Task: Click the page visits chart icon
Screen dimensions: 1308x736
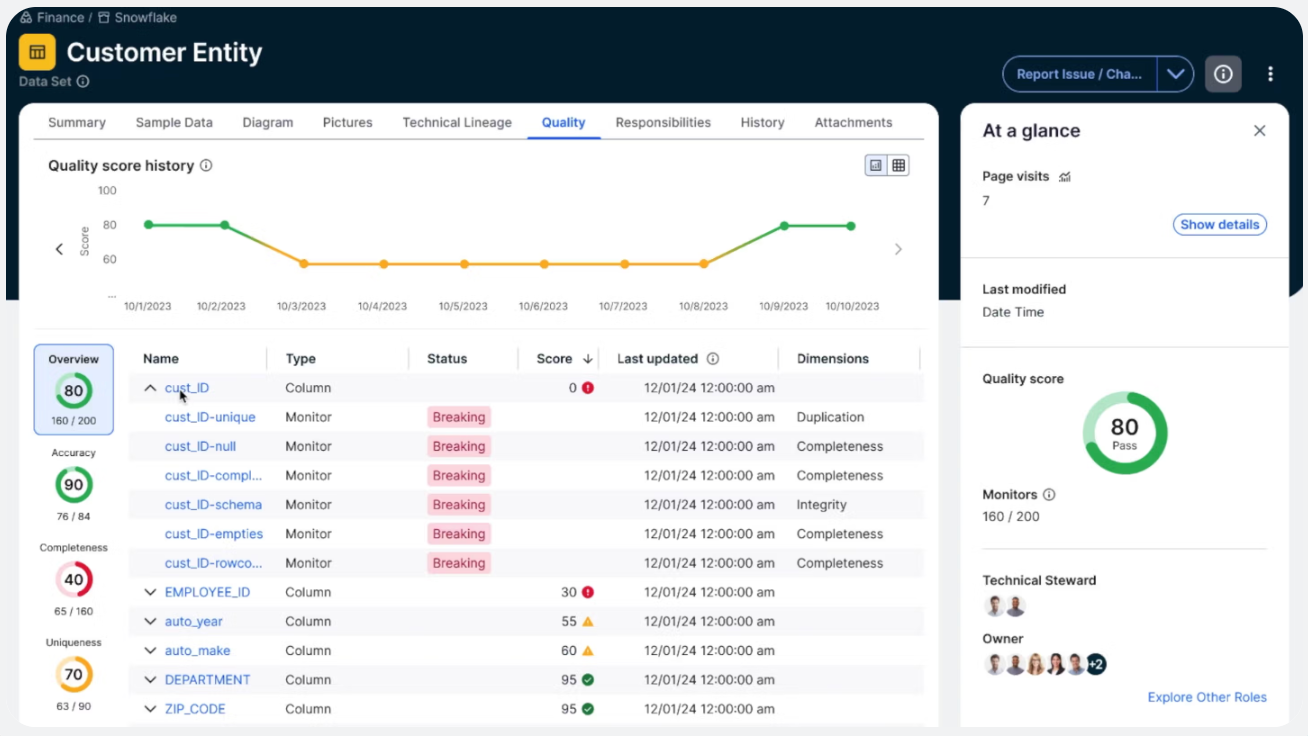Action: coord(1065,177)
